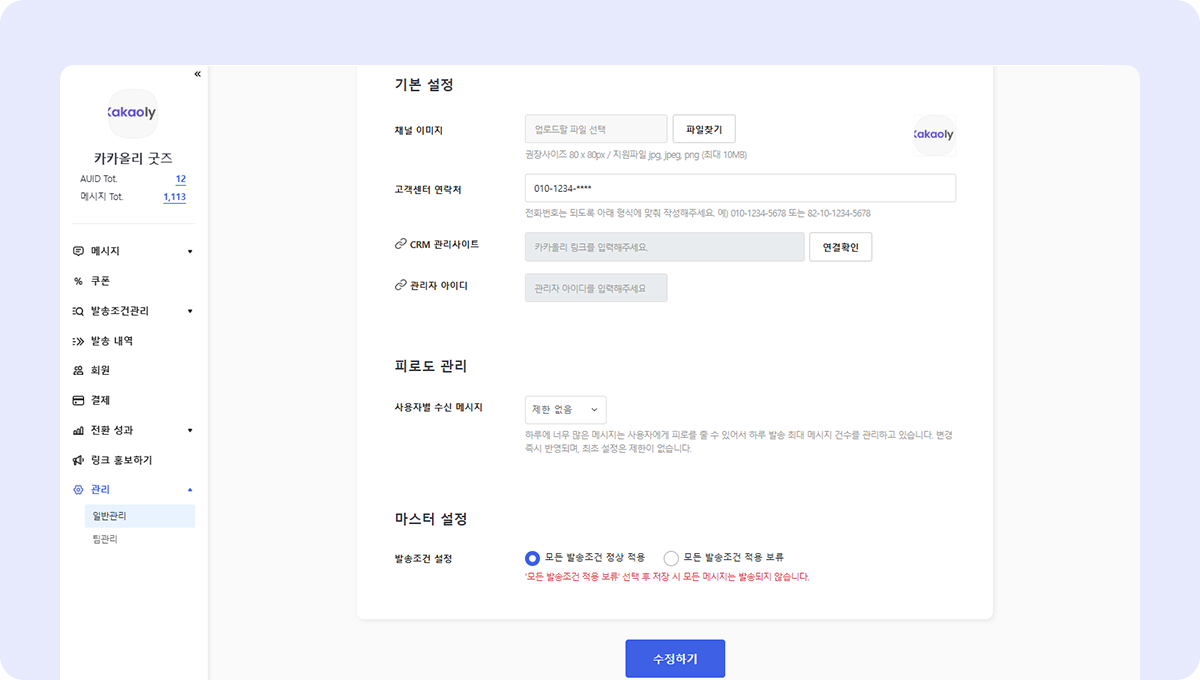Expand the 발송조건관리 menu arrow
1200x680 pixels.
[190, 311]
